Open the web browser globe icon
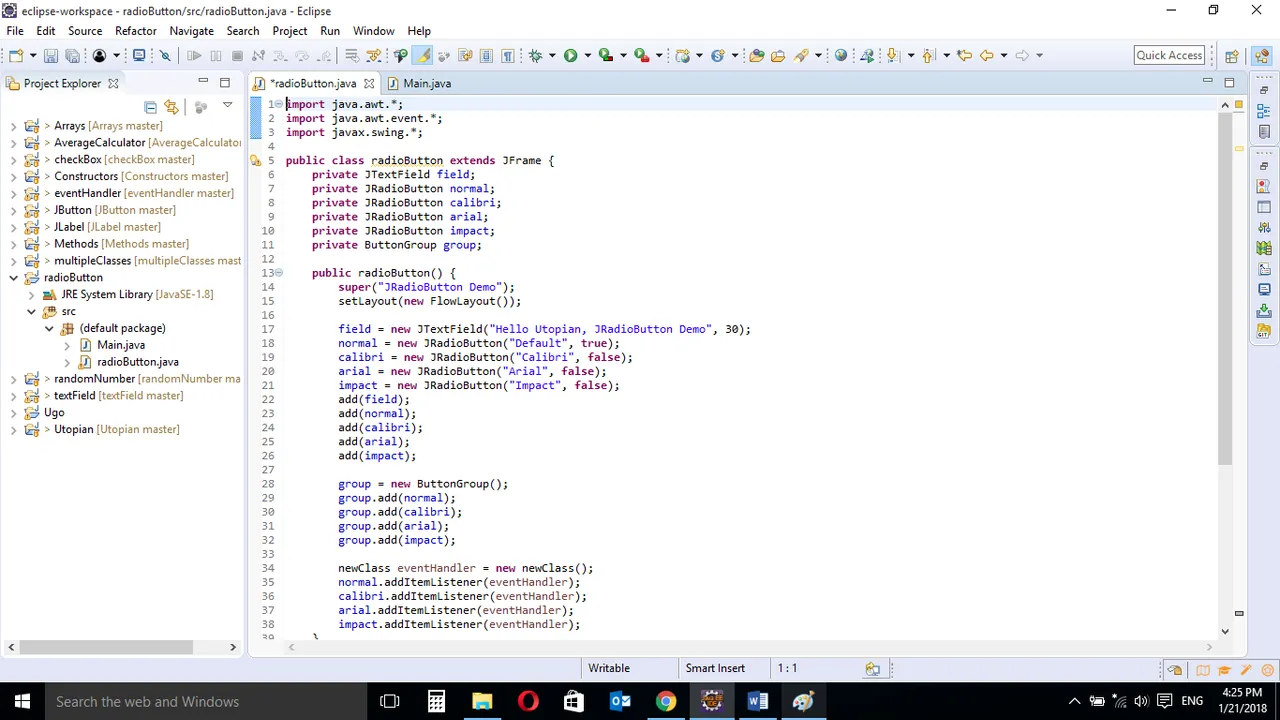The image size is (1280, 720). pyautogui.click(x=841, y=55)
